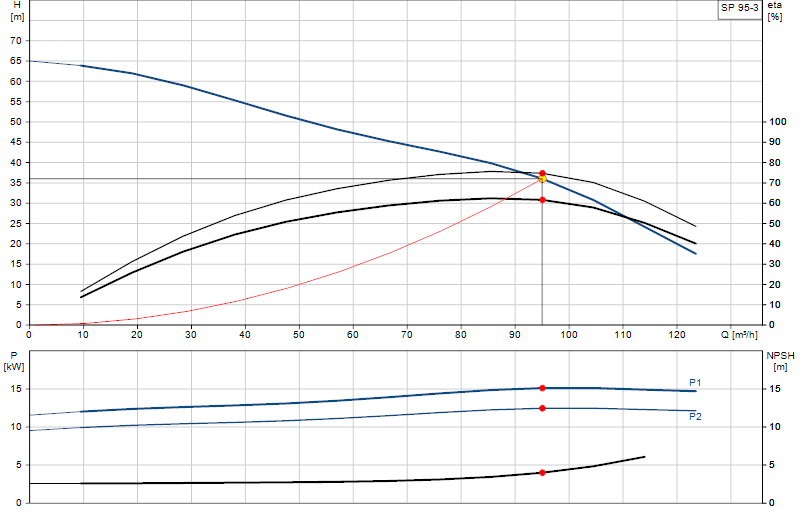Click the 80 tick on the eta axis
Viewport: 800px width, 520px height.
(x=774, y=163)
